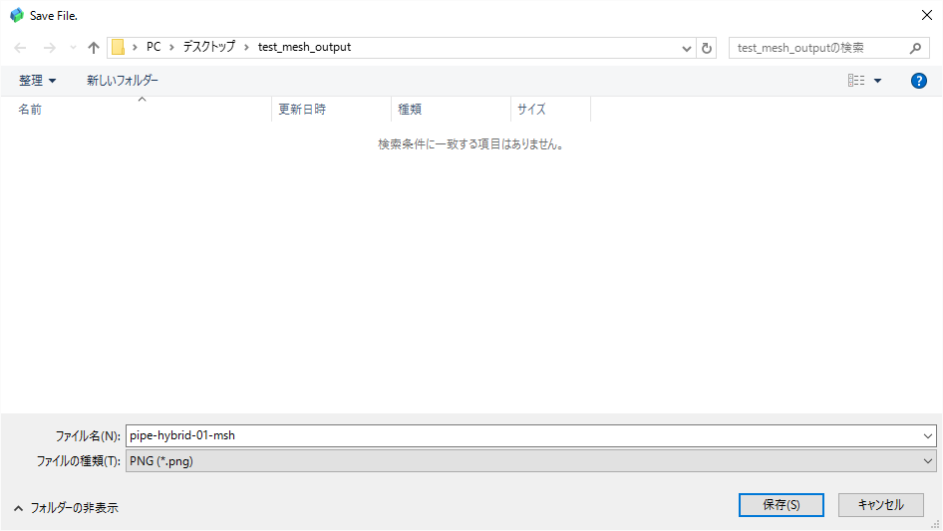Click the folder icon in address bar
Screen dimensions: 943x531
118,47
